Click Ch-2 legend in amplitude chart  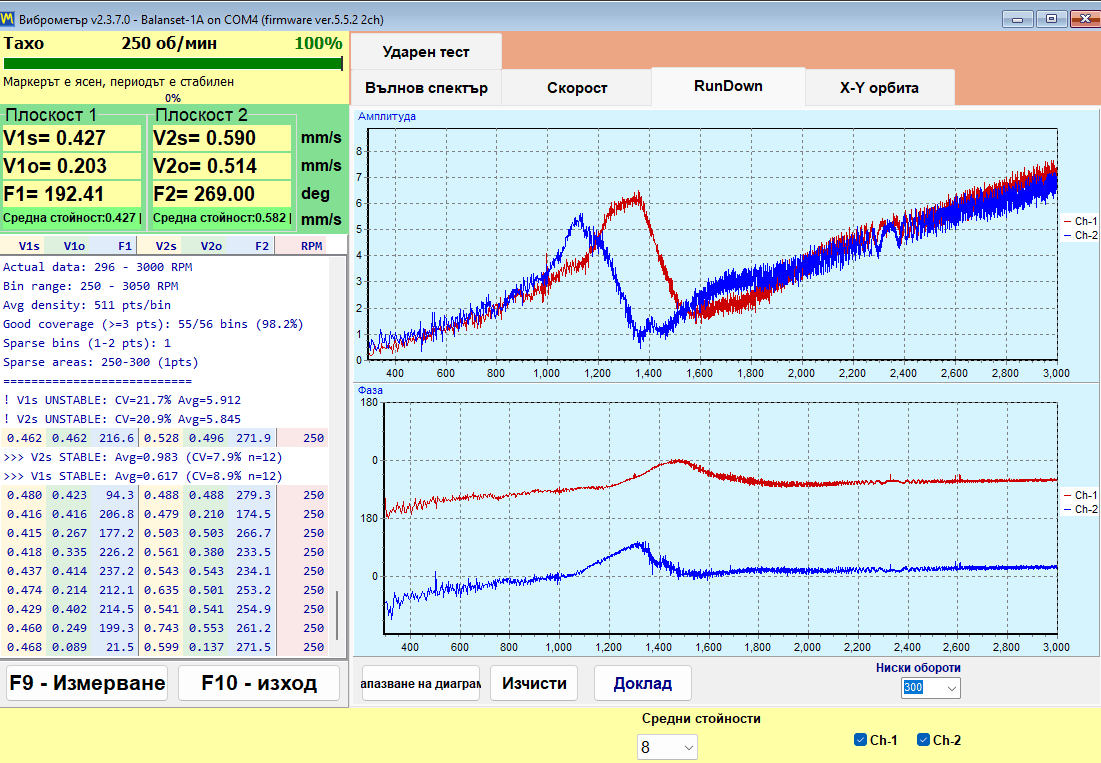point(1081,236)
